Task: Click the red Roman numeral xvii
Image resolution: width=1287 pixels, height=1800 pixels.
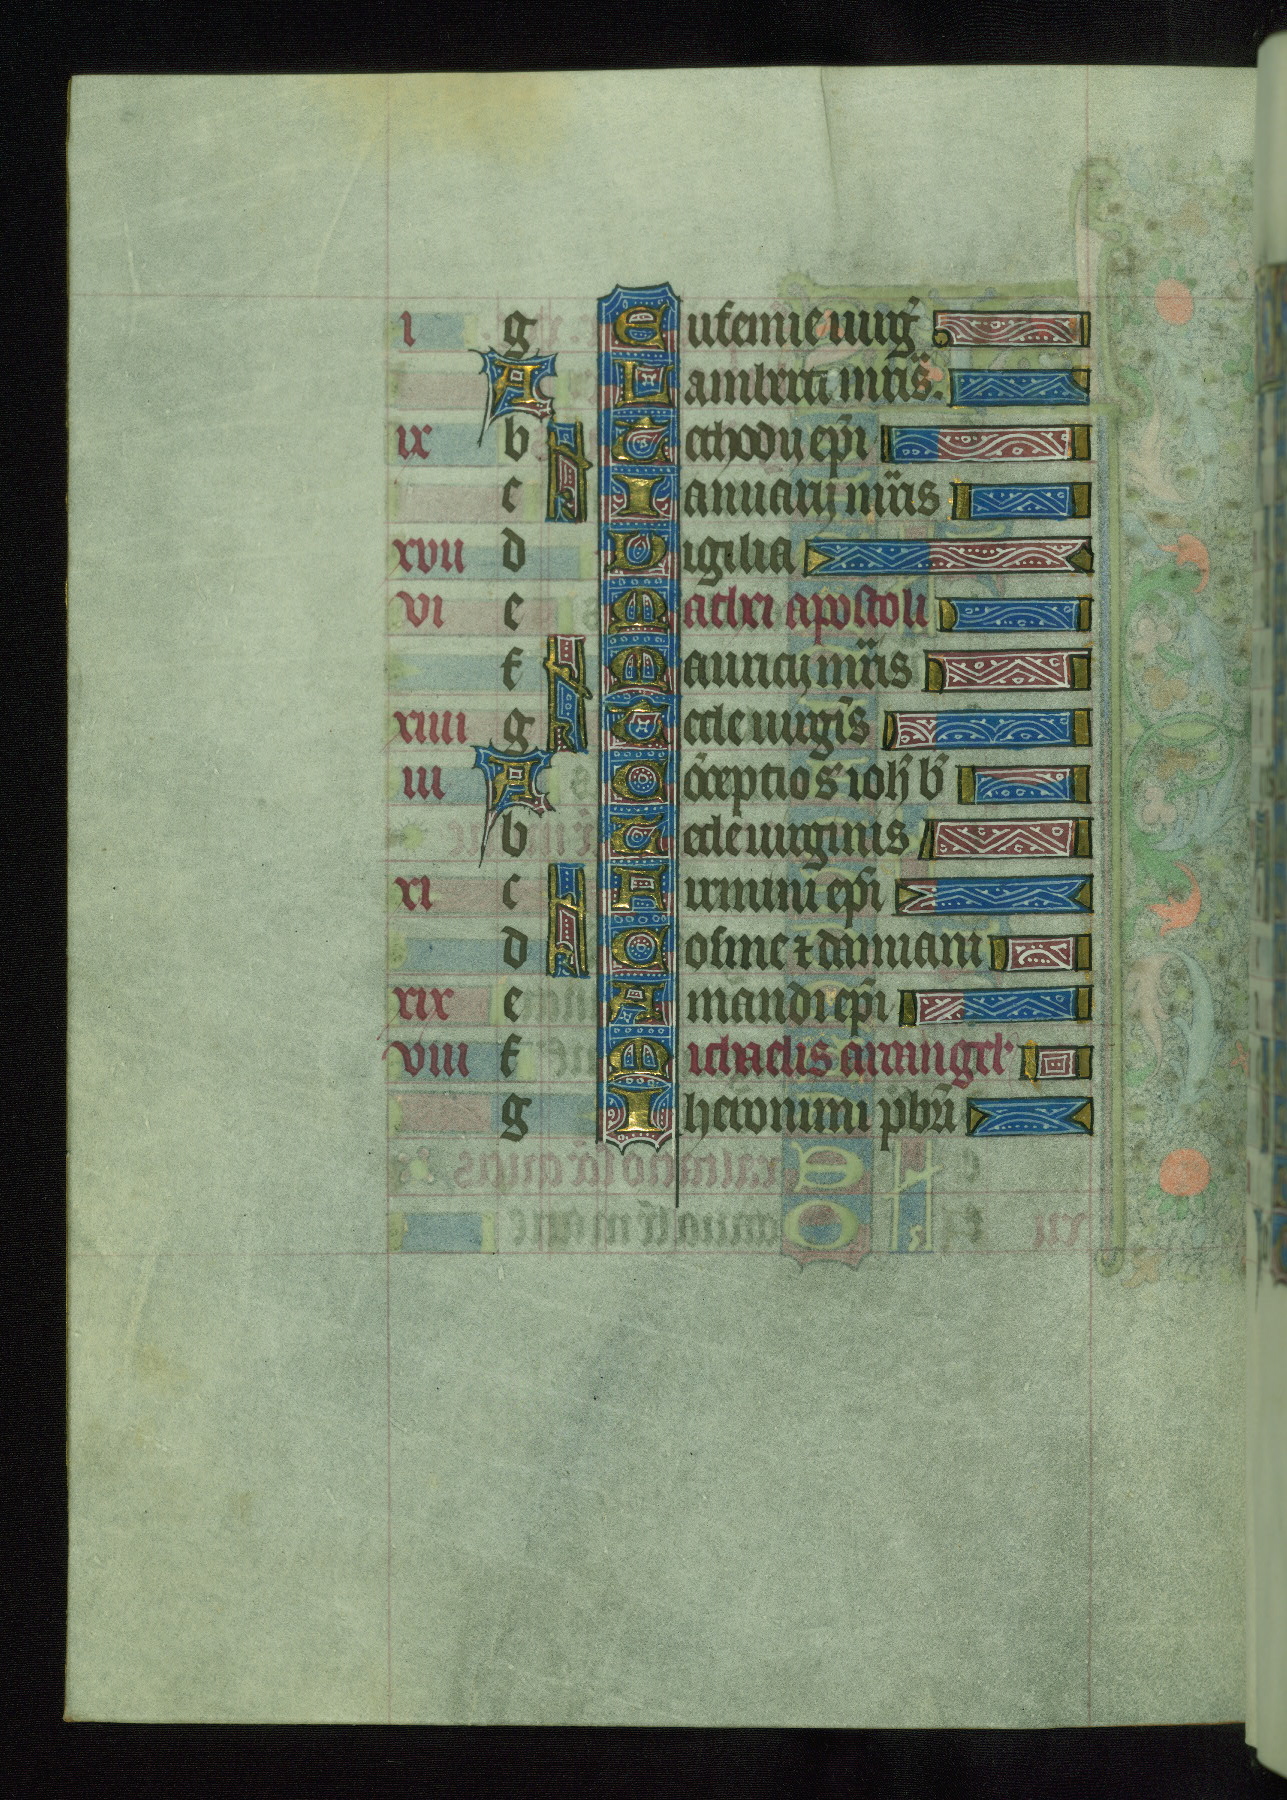Action: click(430, 556)
